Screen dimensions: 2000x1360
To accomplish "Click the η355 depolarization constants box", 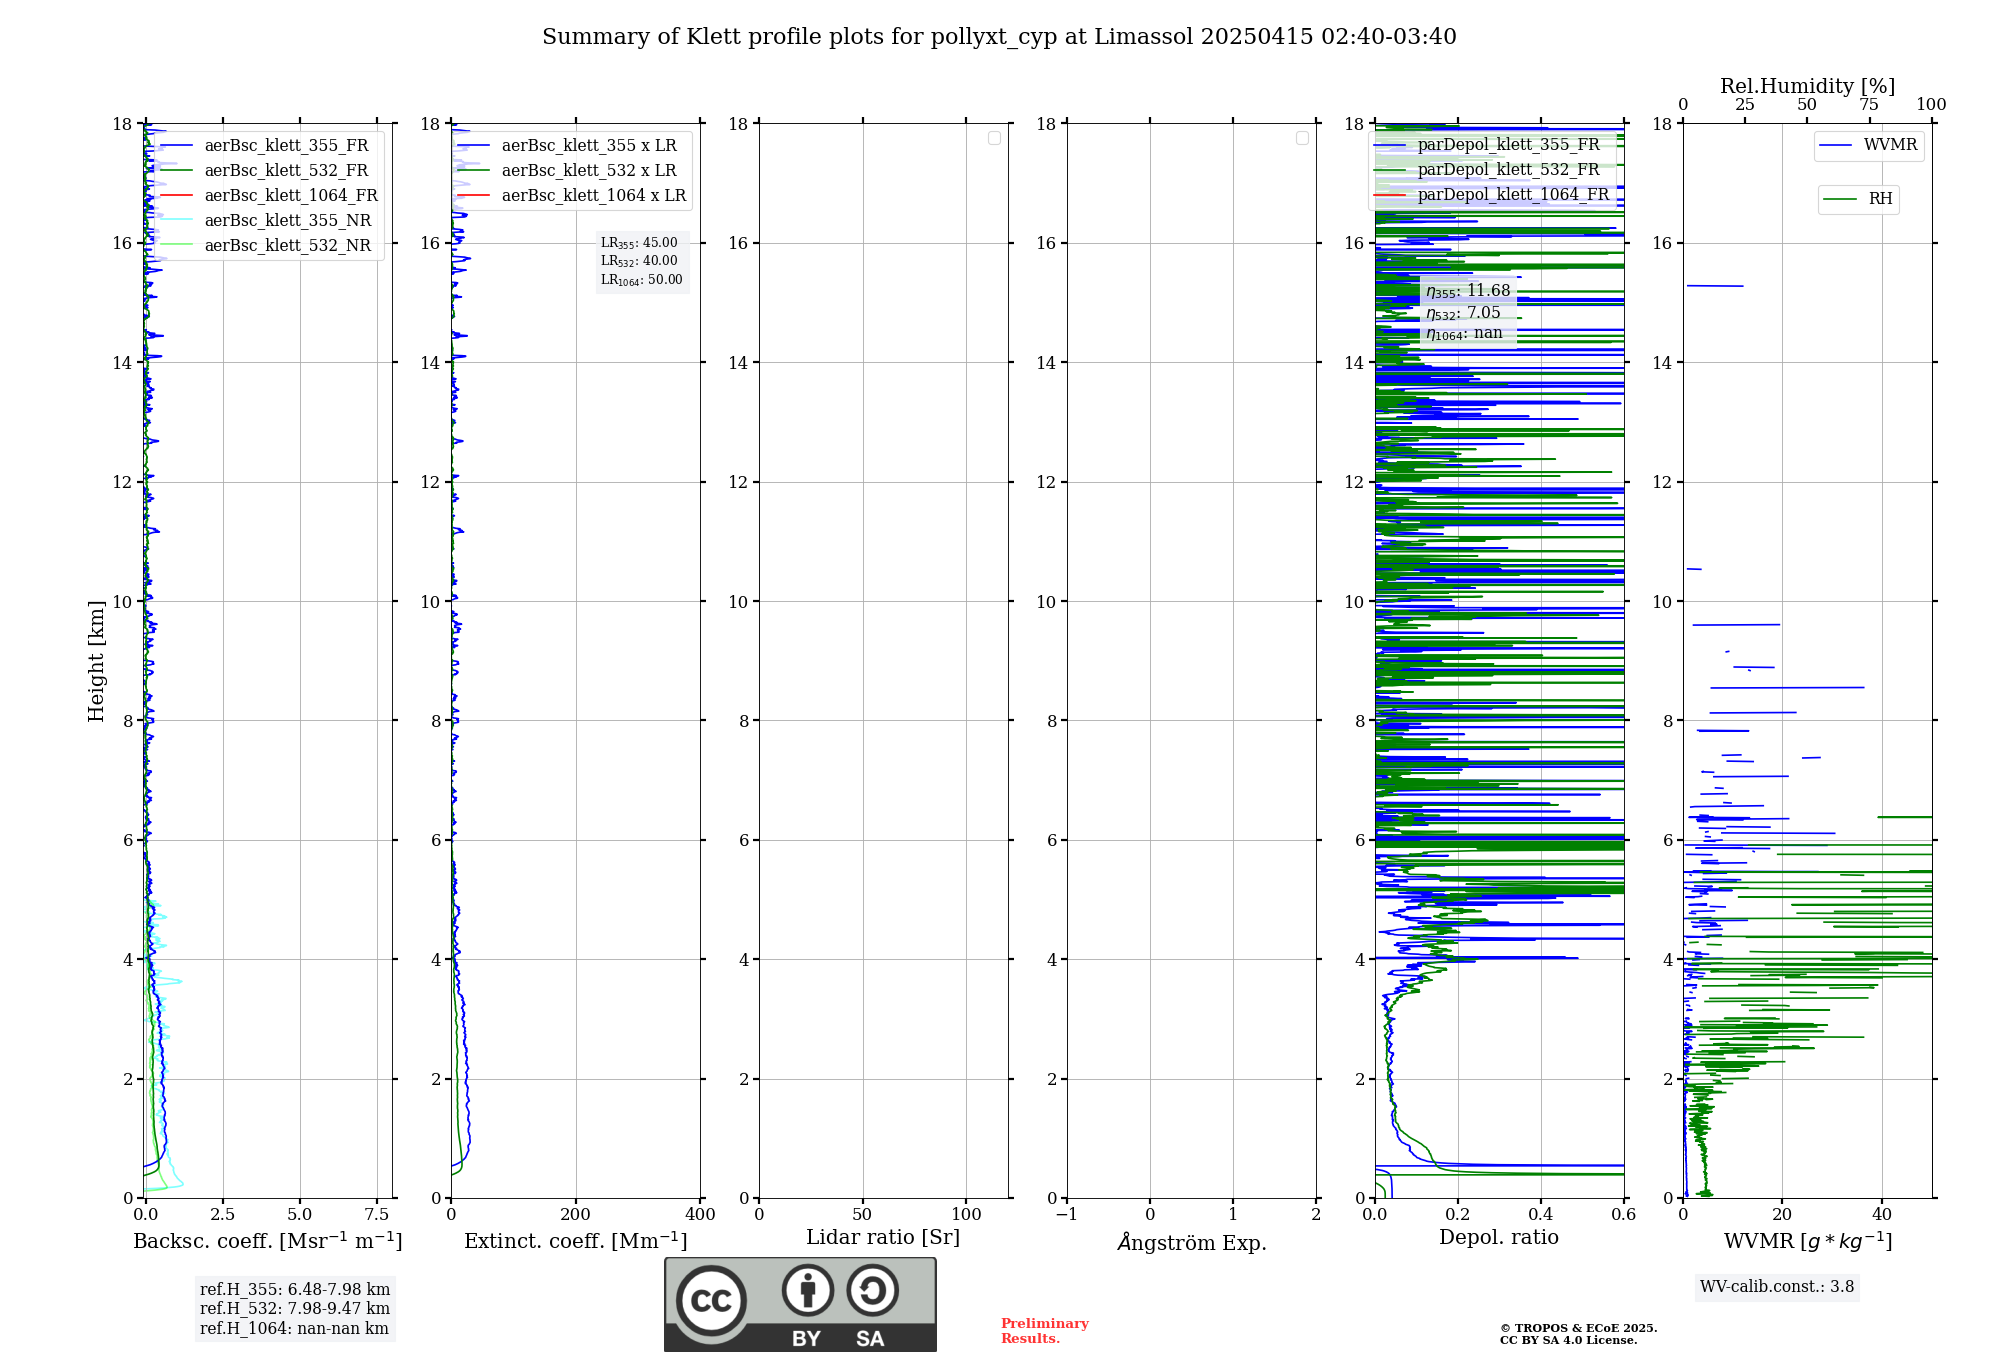I will (1468, 312).
